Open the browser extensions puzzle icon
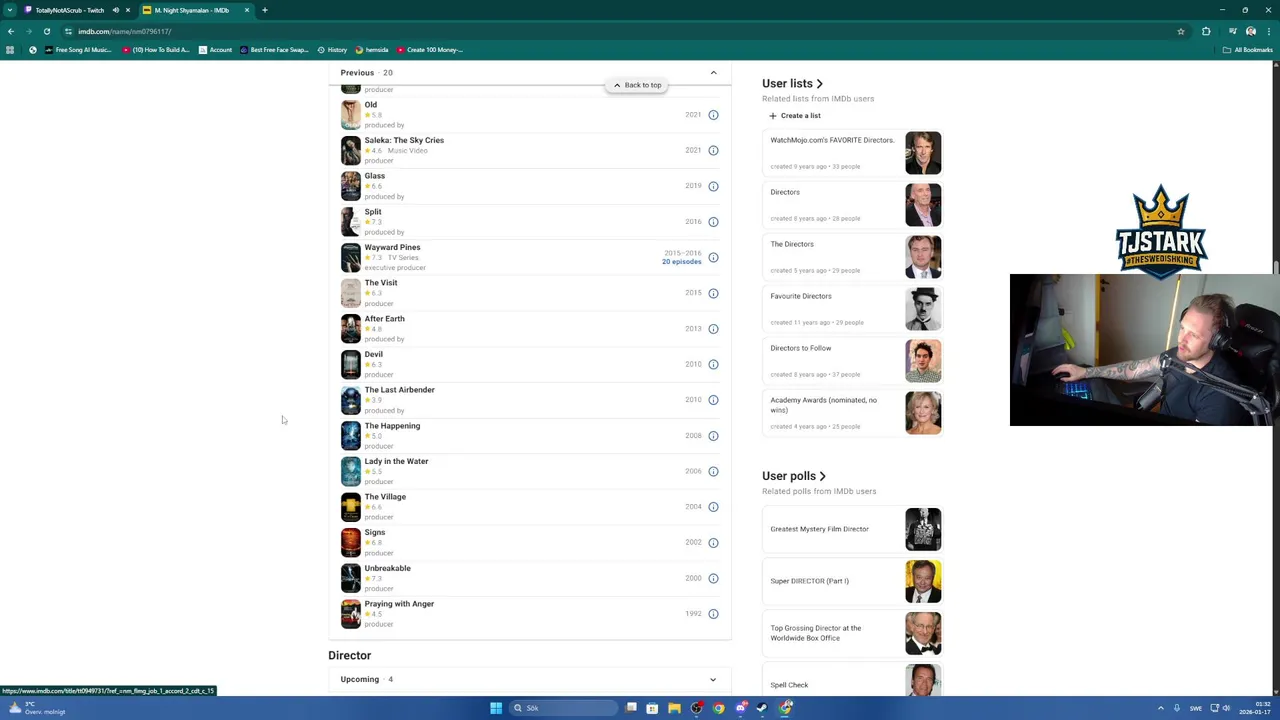The image size is (1280, 720). pyautogui.click(x=1206, y=31)
